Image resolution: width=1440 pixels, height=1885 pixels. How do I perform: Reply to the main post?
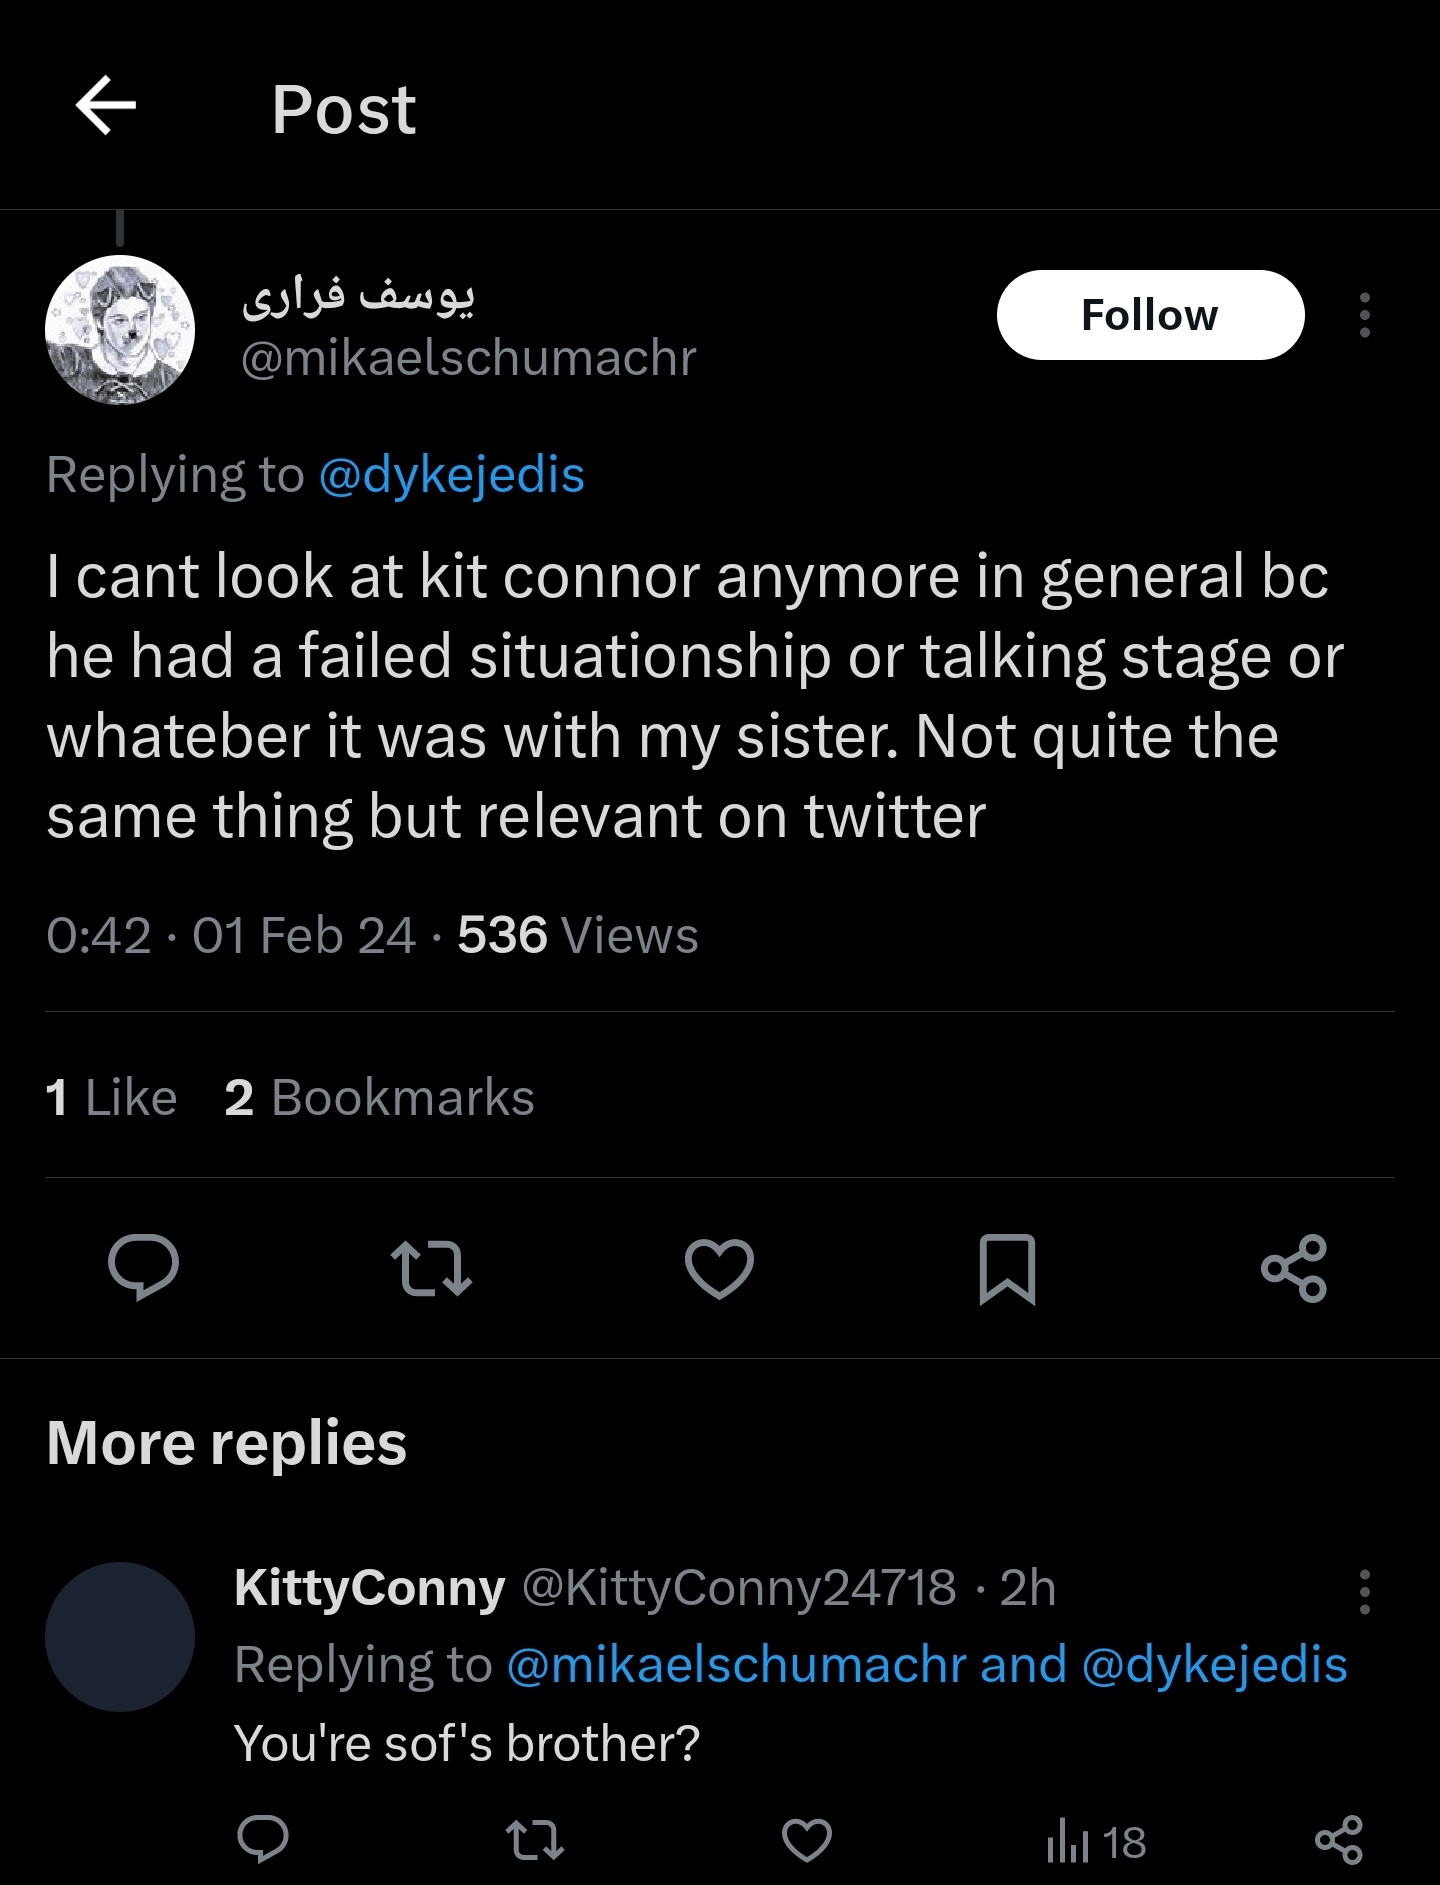(144, 1268)
